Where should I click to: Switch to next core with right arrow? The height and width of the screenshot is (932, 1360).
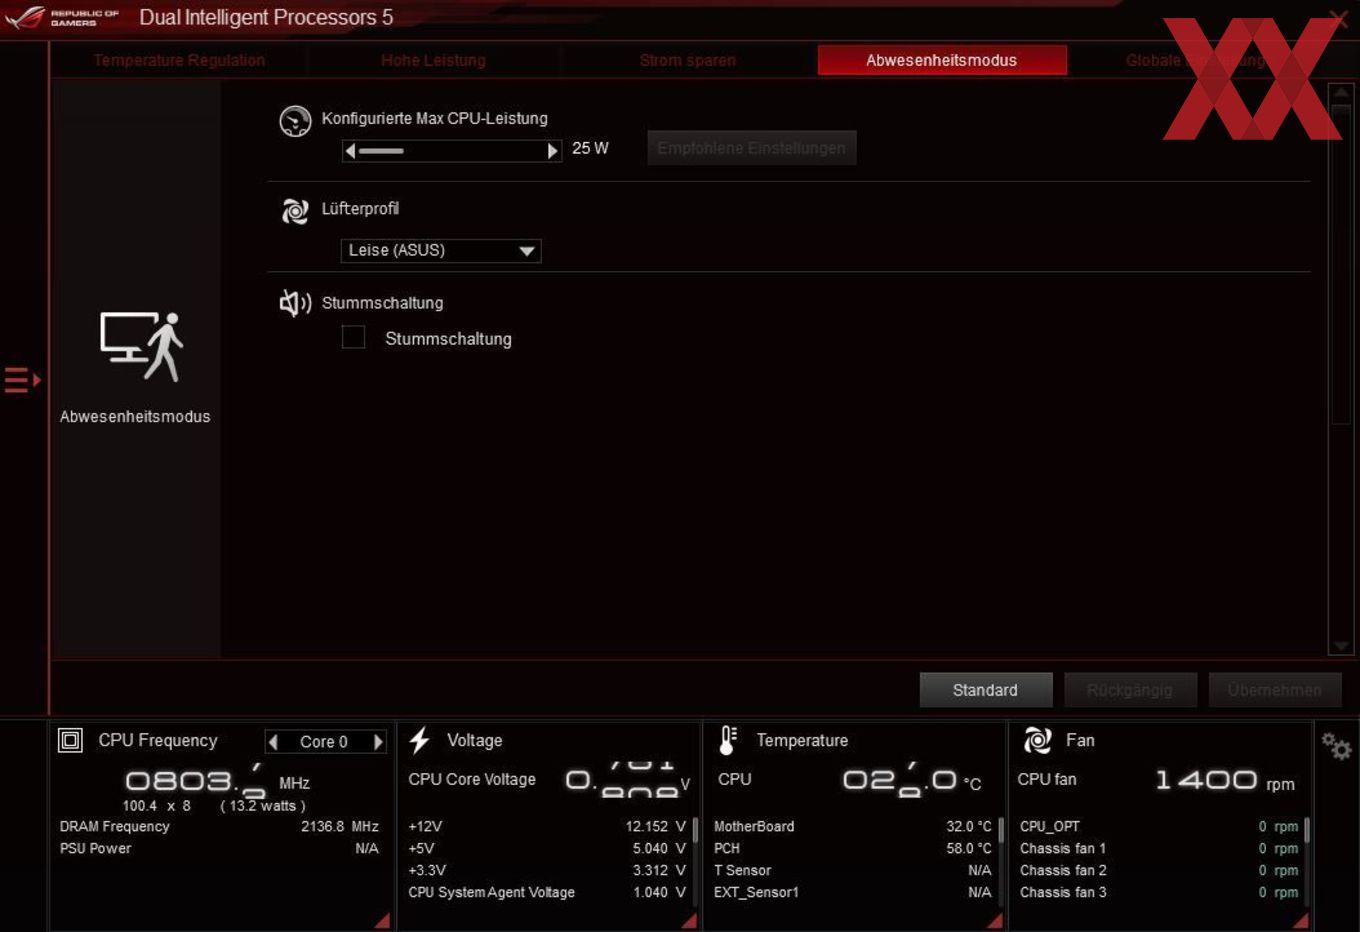point(378,742)
